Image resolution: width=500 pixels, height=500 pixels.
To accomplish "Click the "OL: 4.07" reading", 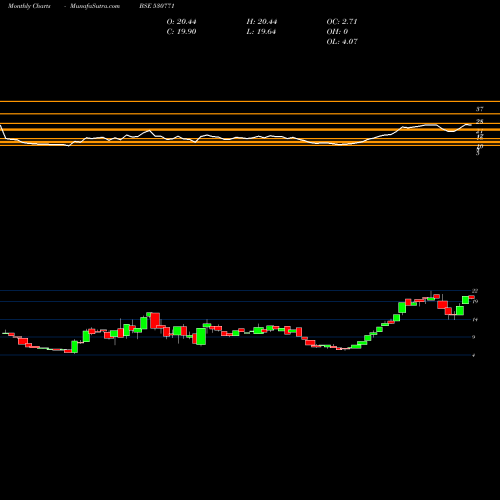I will pos(342,42).
